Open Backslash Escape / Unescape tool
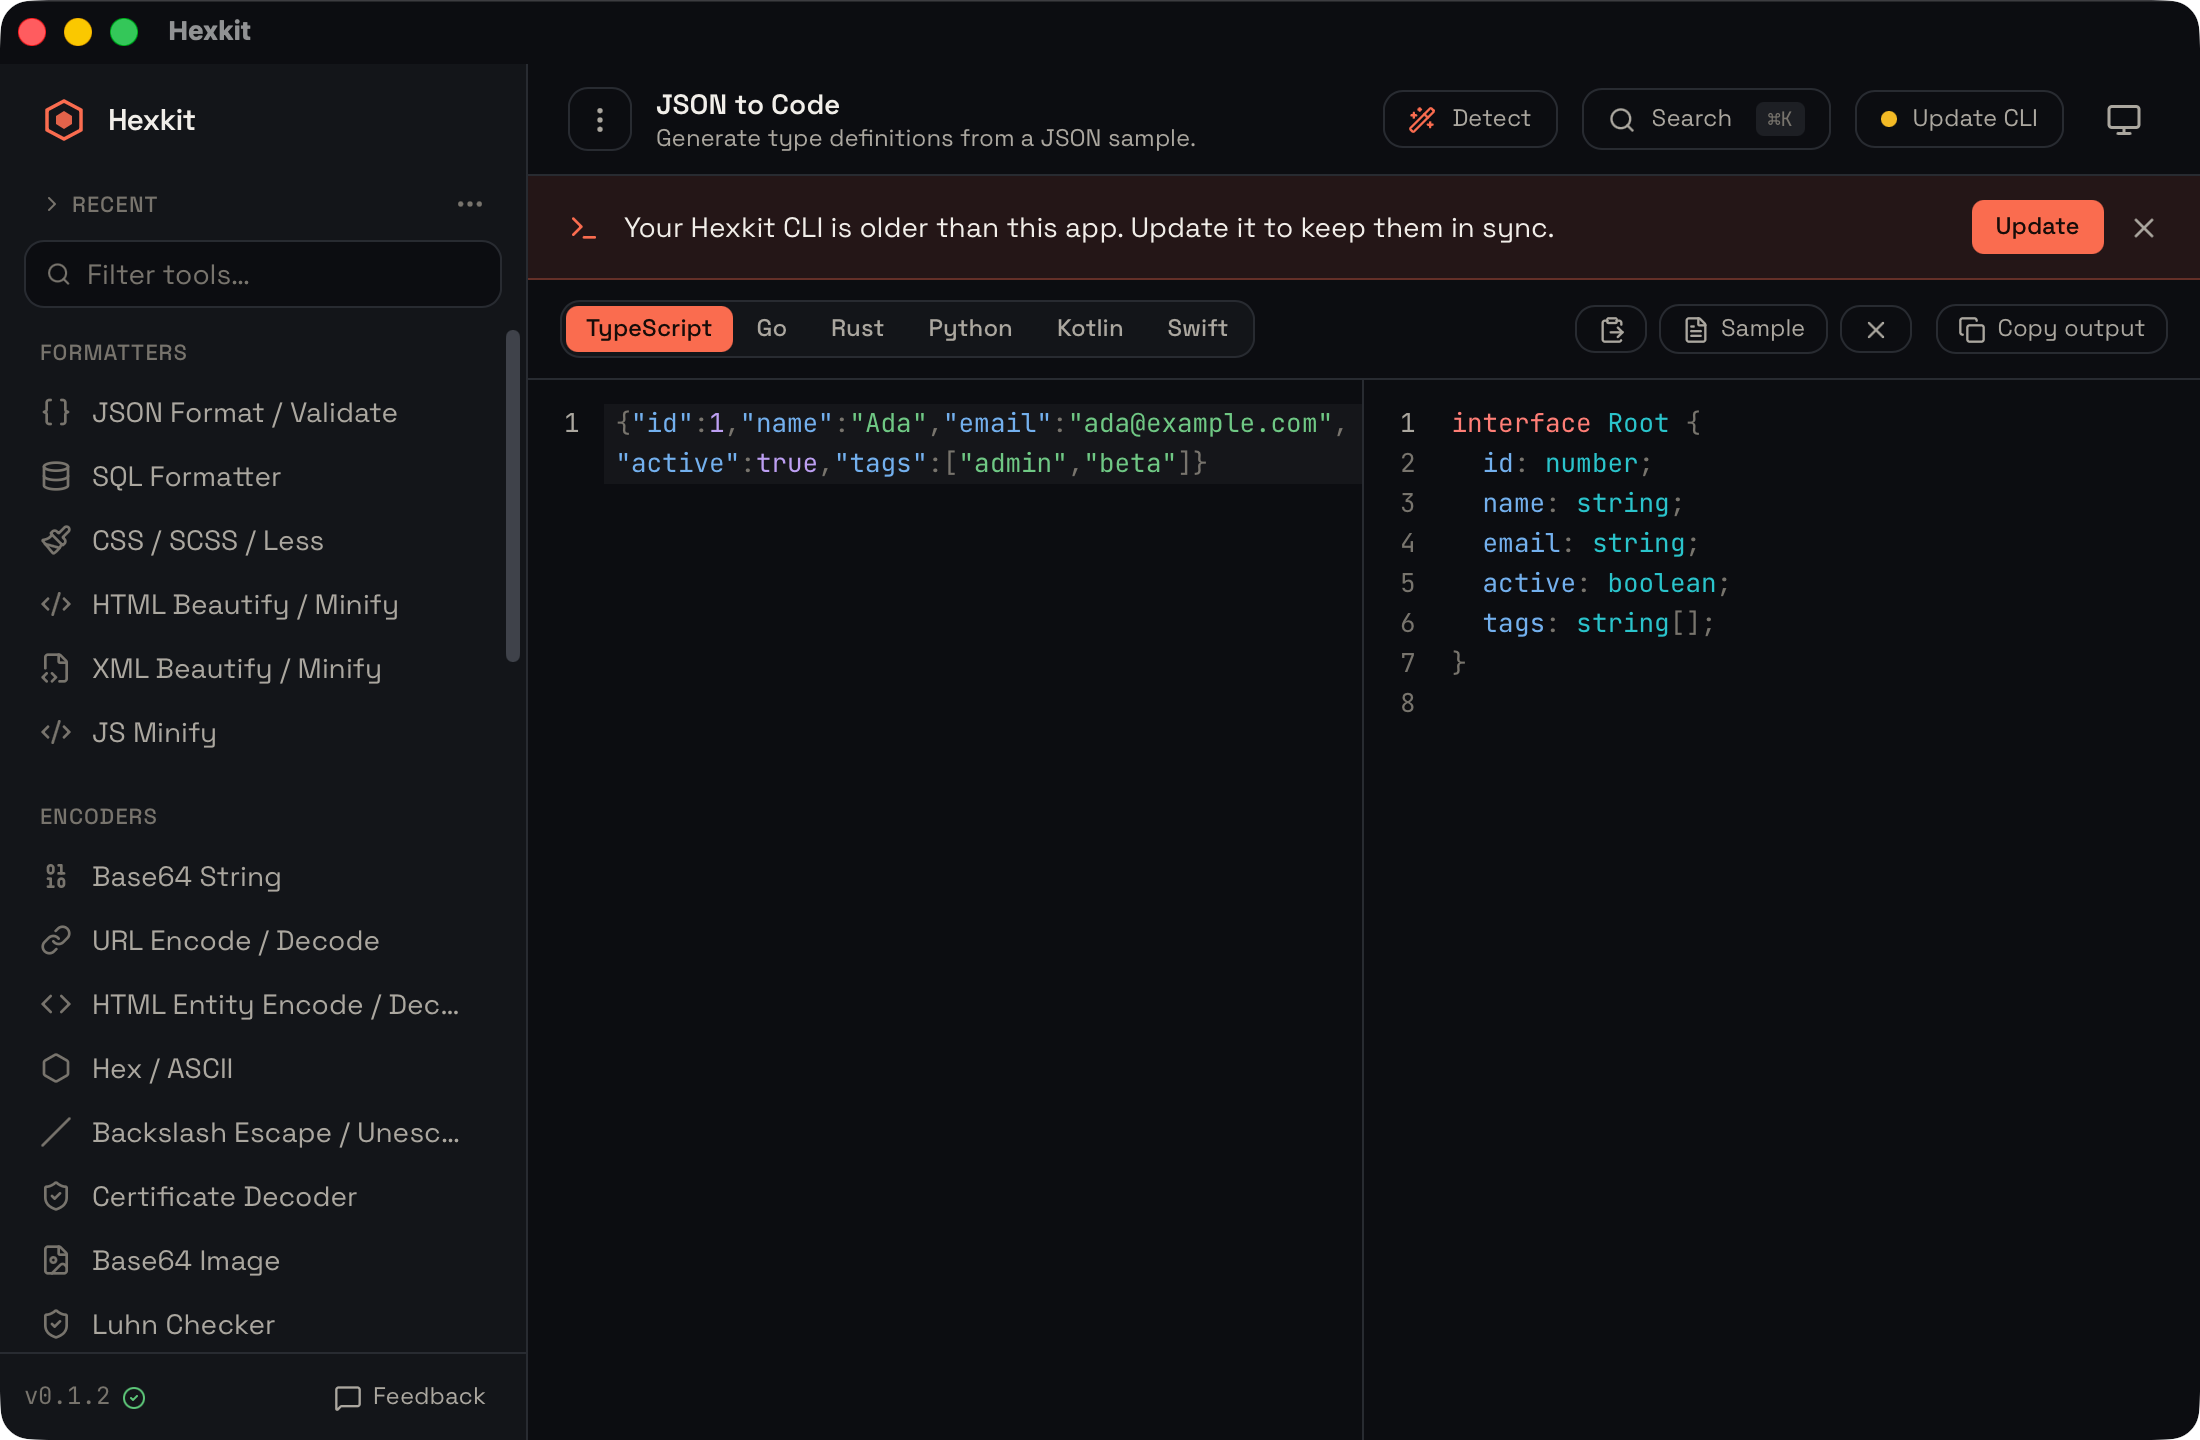 click(x=264, y=1133)
